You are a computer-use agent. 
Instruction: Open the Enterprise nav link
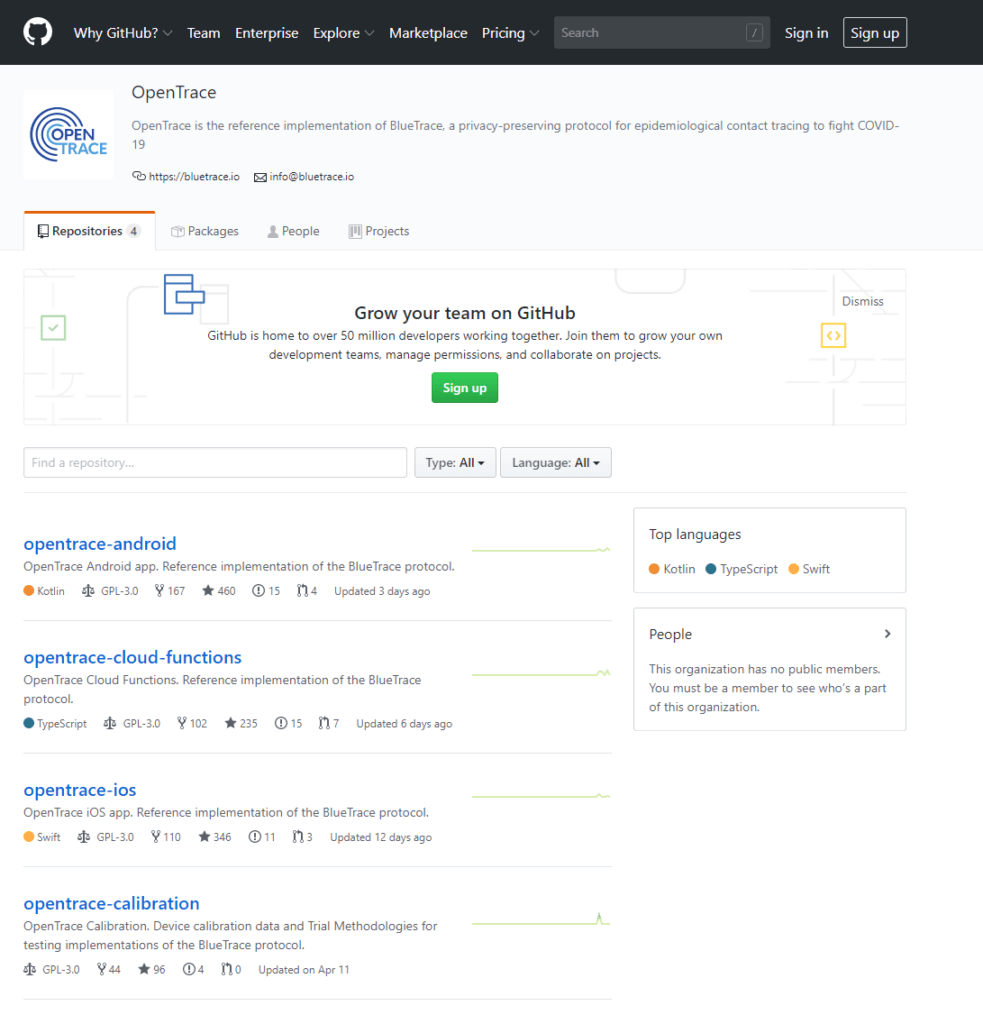click(266, 33)
